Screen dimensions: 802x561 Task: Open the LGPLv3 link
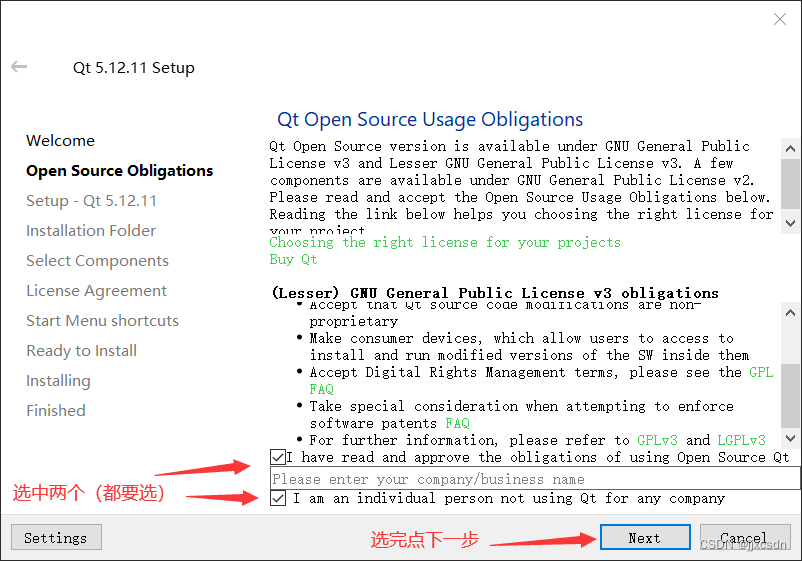[741, 440]
